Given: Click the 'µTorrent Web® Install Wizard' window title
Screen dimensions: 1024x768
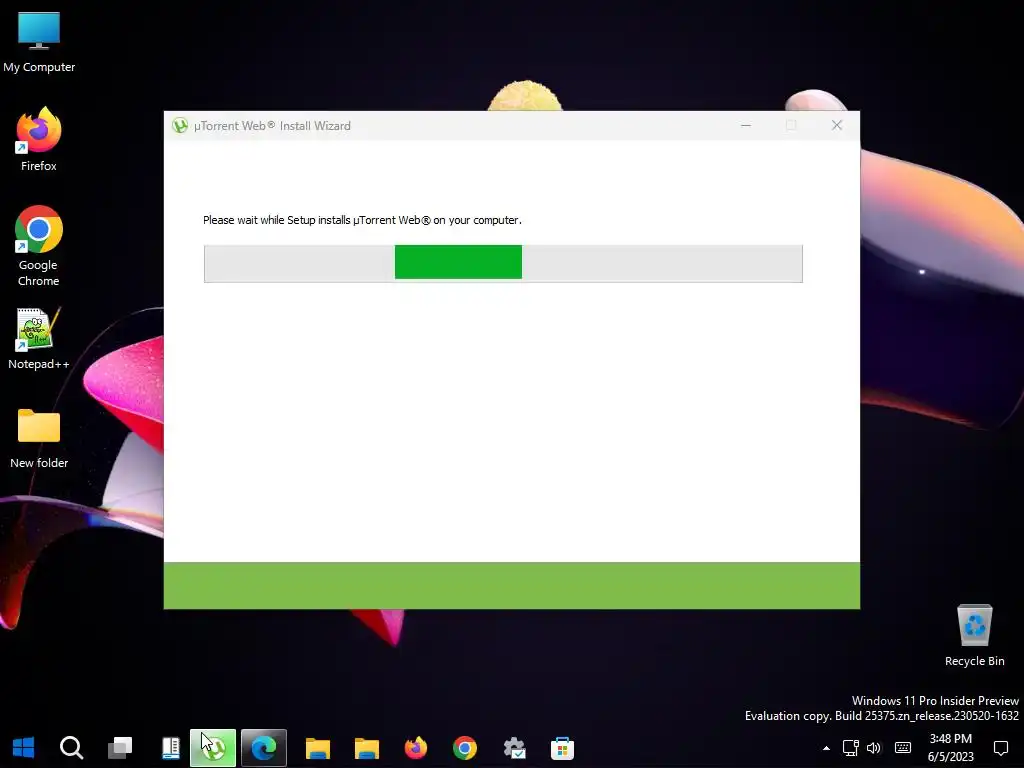Looking at the screenshot, I should point(272,125).
